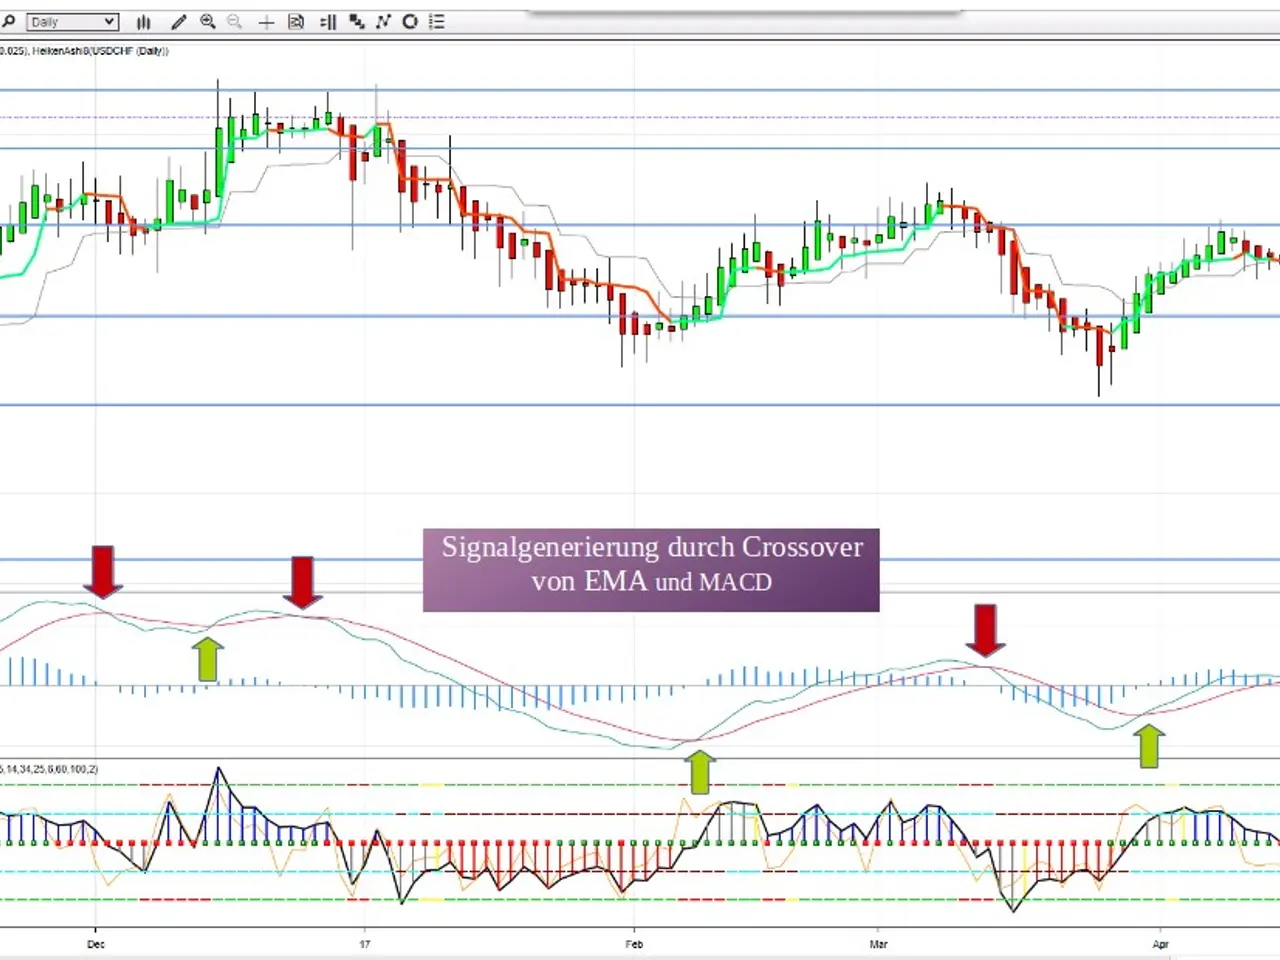
Task: Select the crosshair tool
Action: pos(266,21)
